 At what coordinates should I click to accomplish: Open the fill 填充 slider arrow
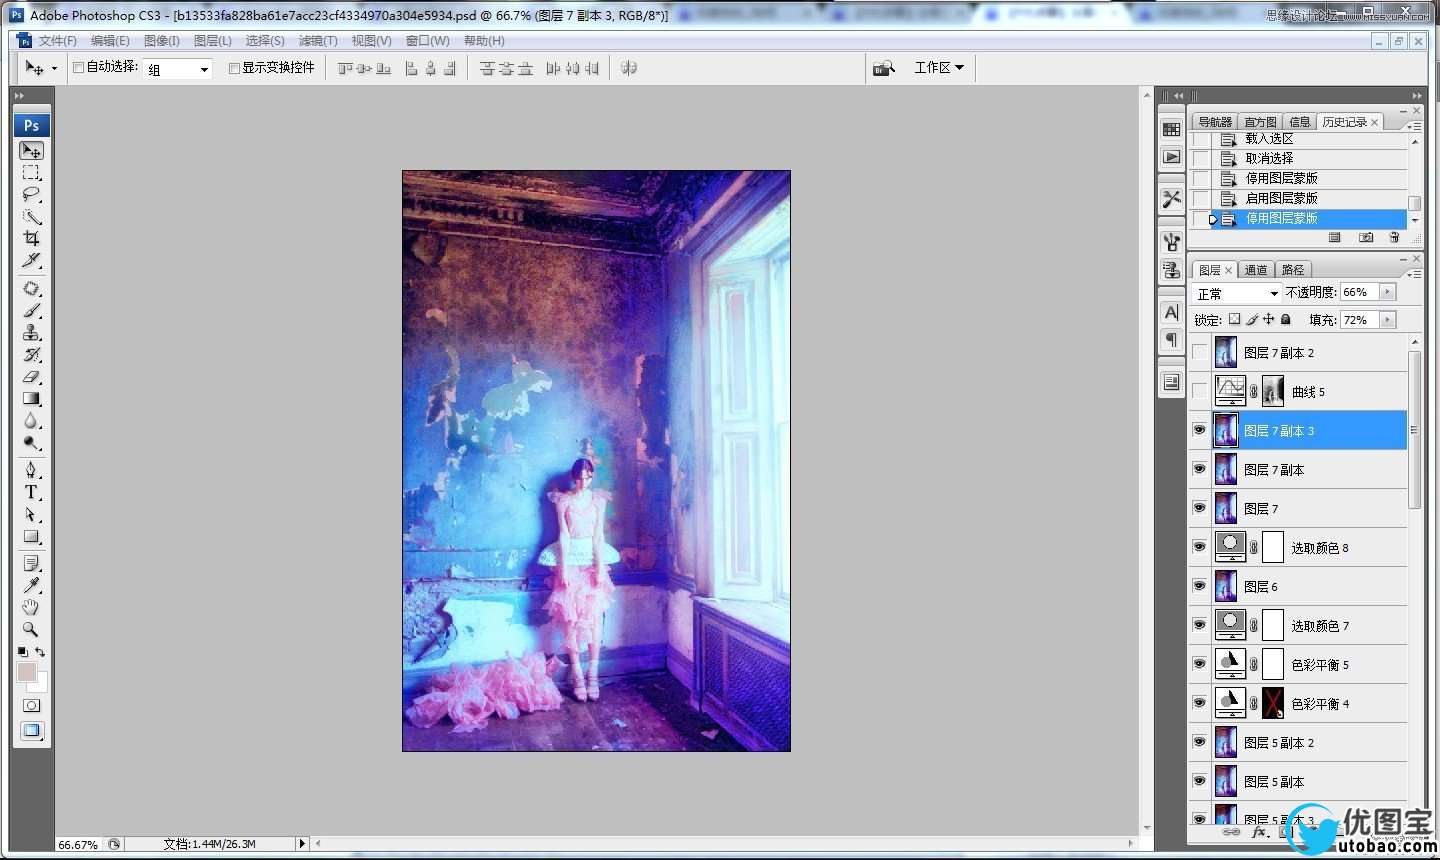coord(1387,320)
